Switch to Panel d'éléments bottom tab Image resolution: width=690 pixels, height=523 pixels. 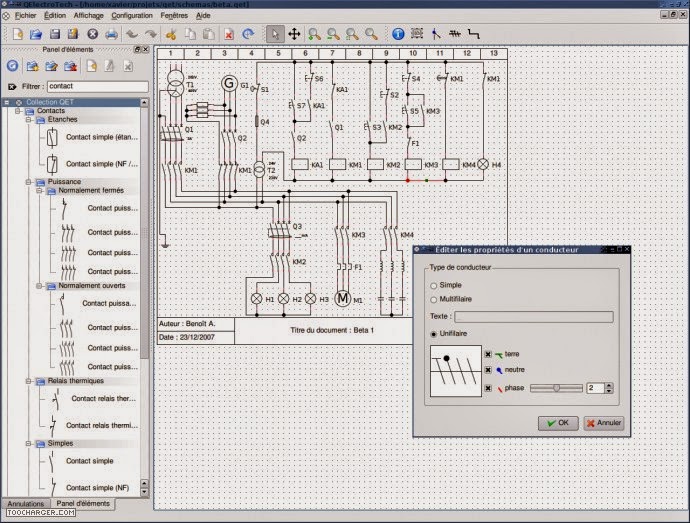(x=83, y=503)
